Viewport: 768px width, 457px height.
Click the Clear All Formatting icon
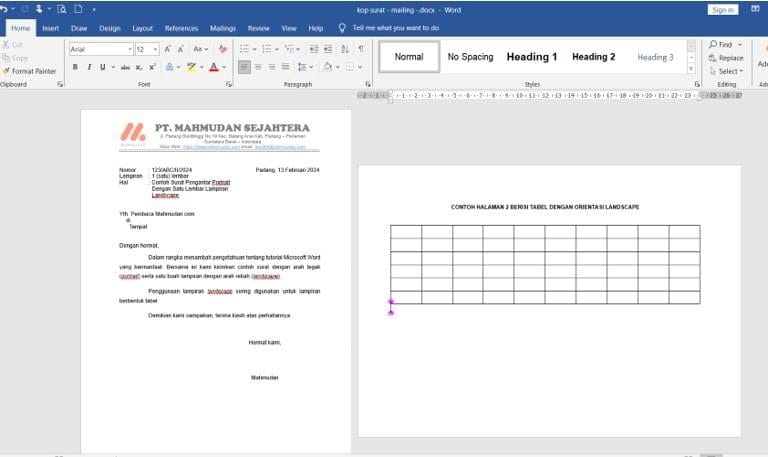(222, 48)
